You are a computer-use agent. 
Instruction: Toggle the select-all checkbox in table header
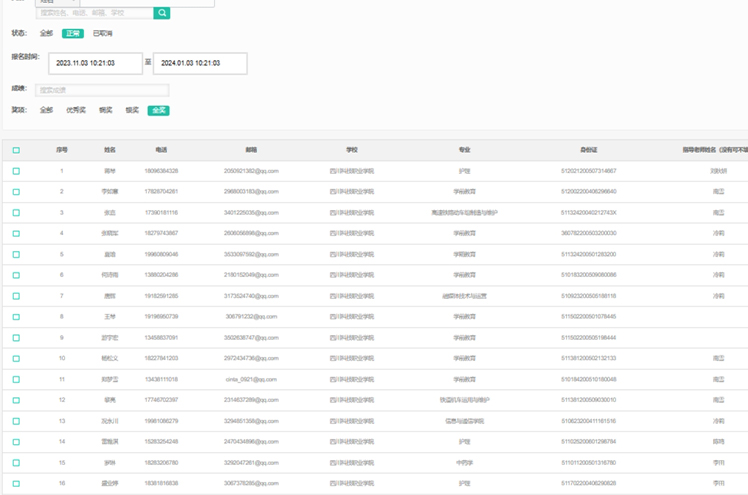[x=16, y=150]
